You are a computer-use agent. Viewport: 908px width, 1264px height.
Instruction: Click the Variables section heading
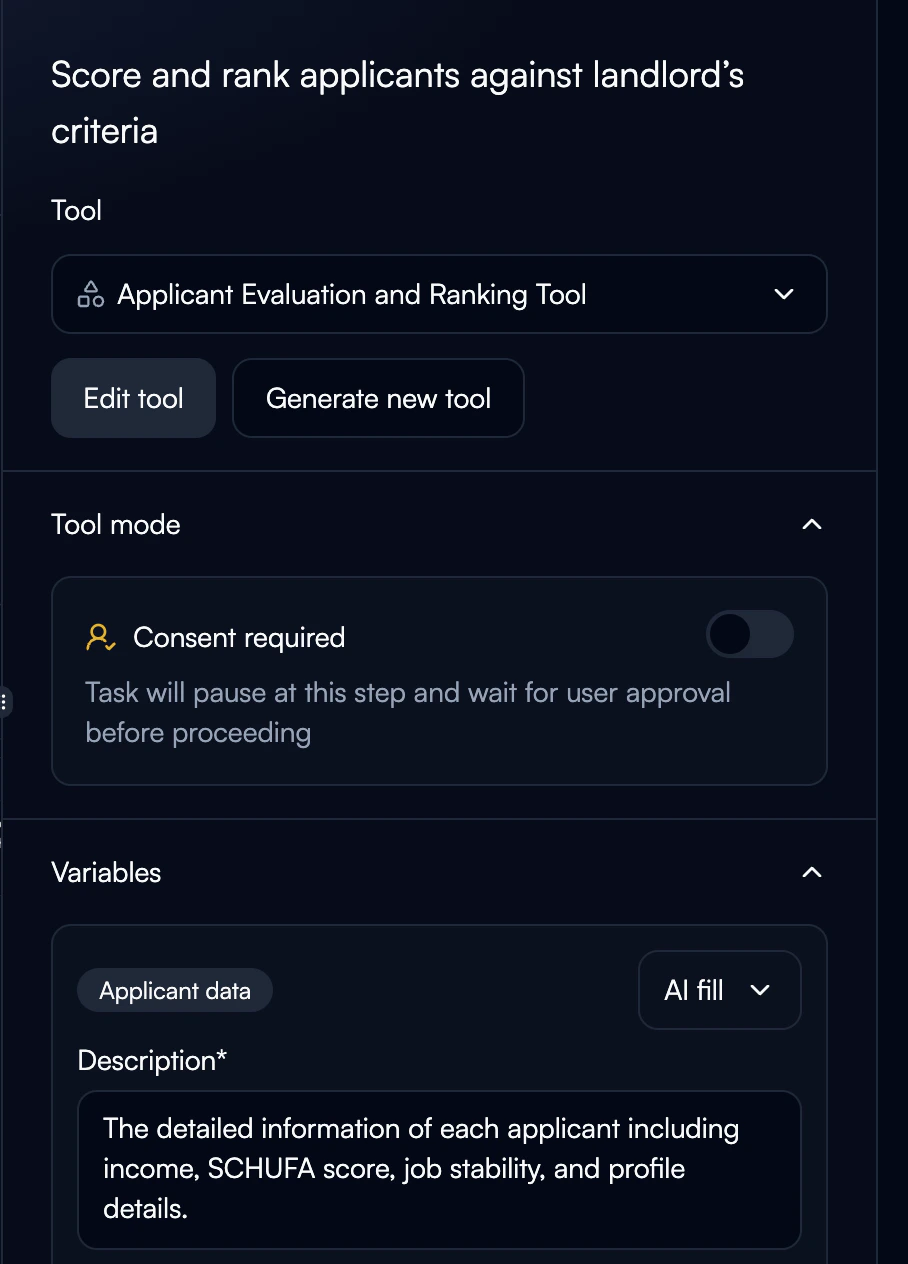(x=106, y=872)
